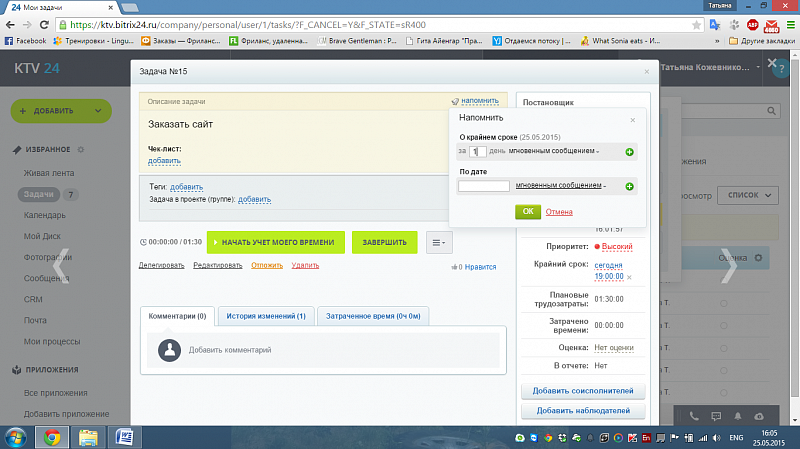Go to next task with right arrow

pos(729,265)
